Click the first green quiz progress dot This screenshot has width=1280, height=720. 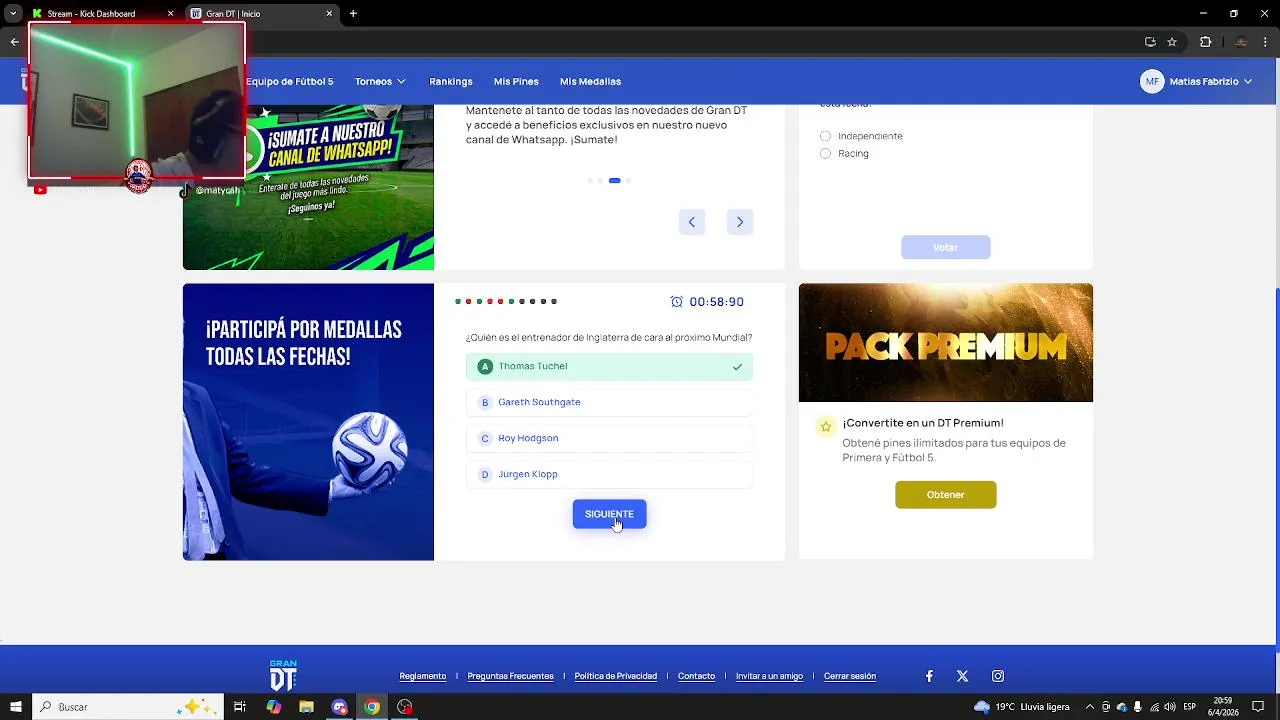(458, 301)
